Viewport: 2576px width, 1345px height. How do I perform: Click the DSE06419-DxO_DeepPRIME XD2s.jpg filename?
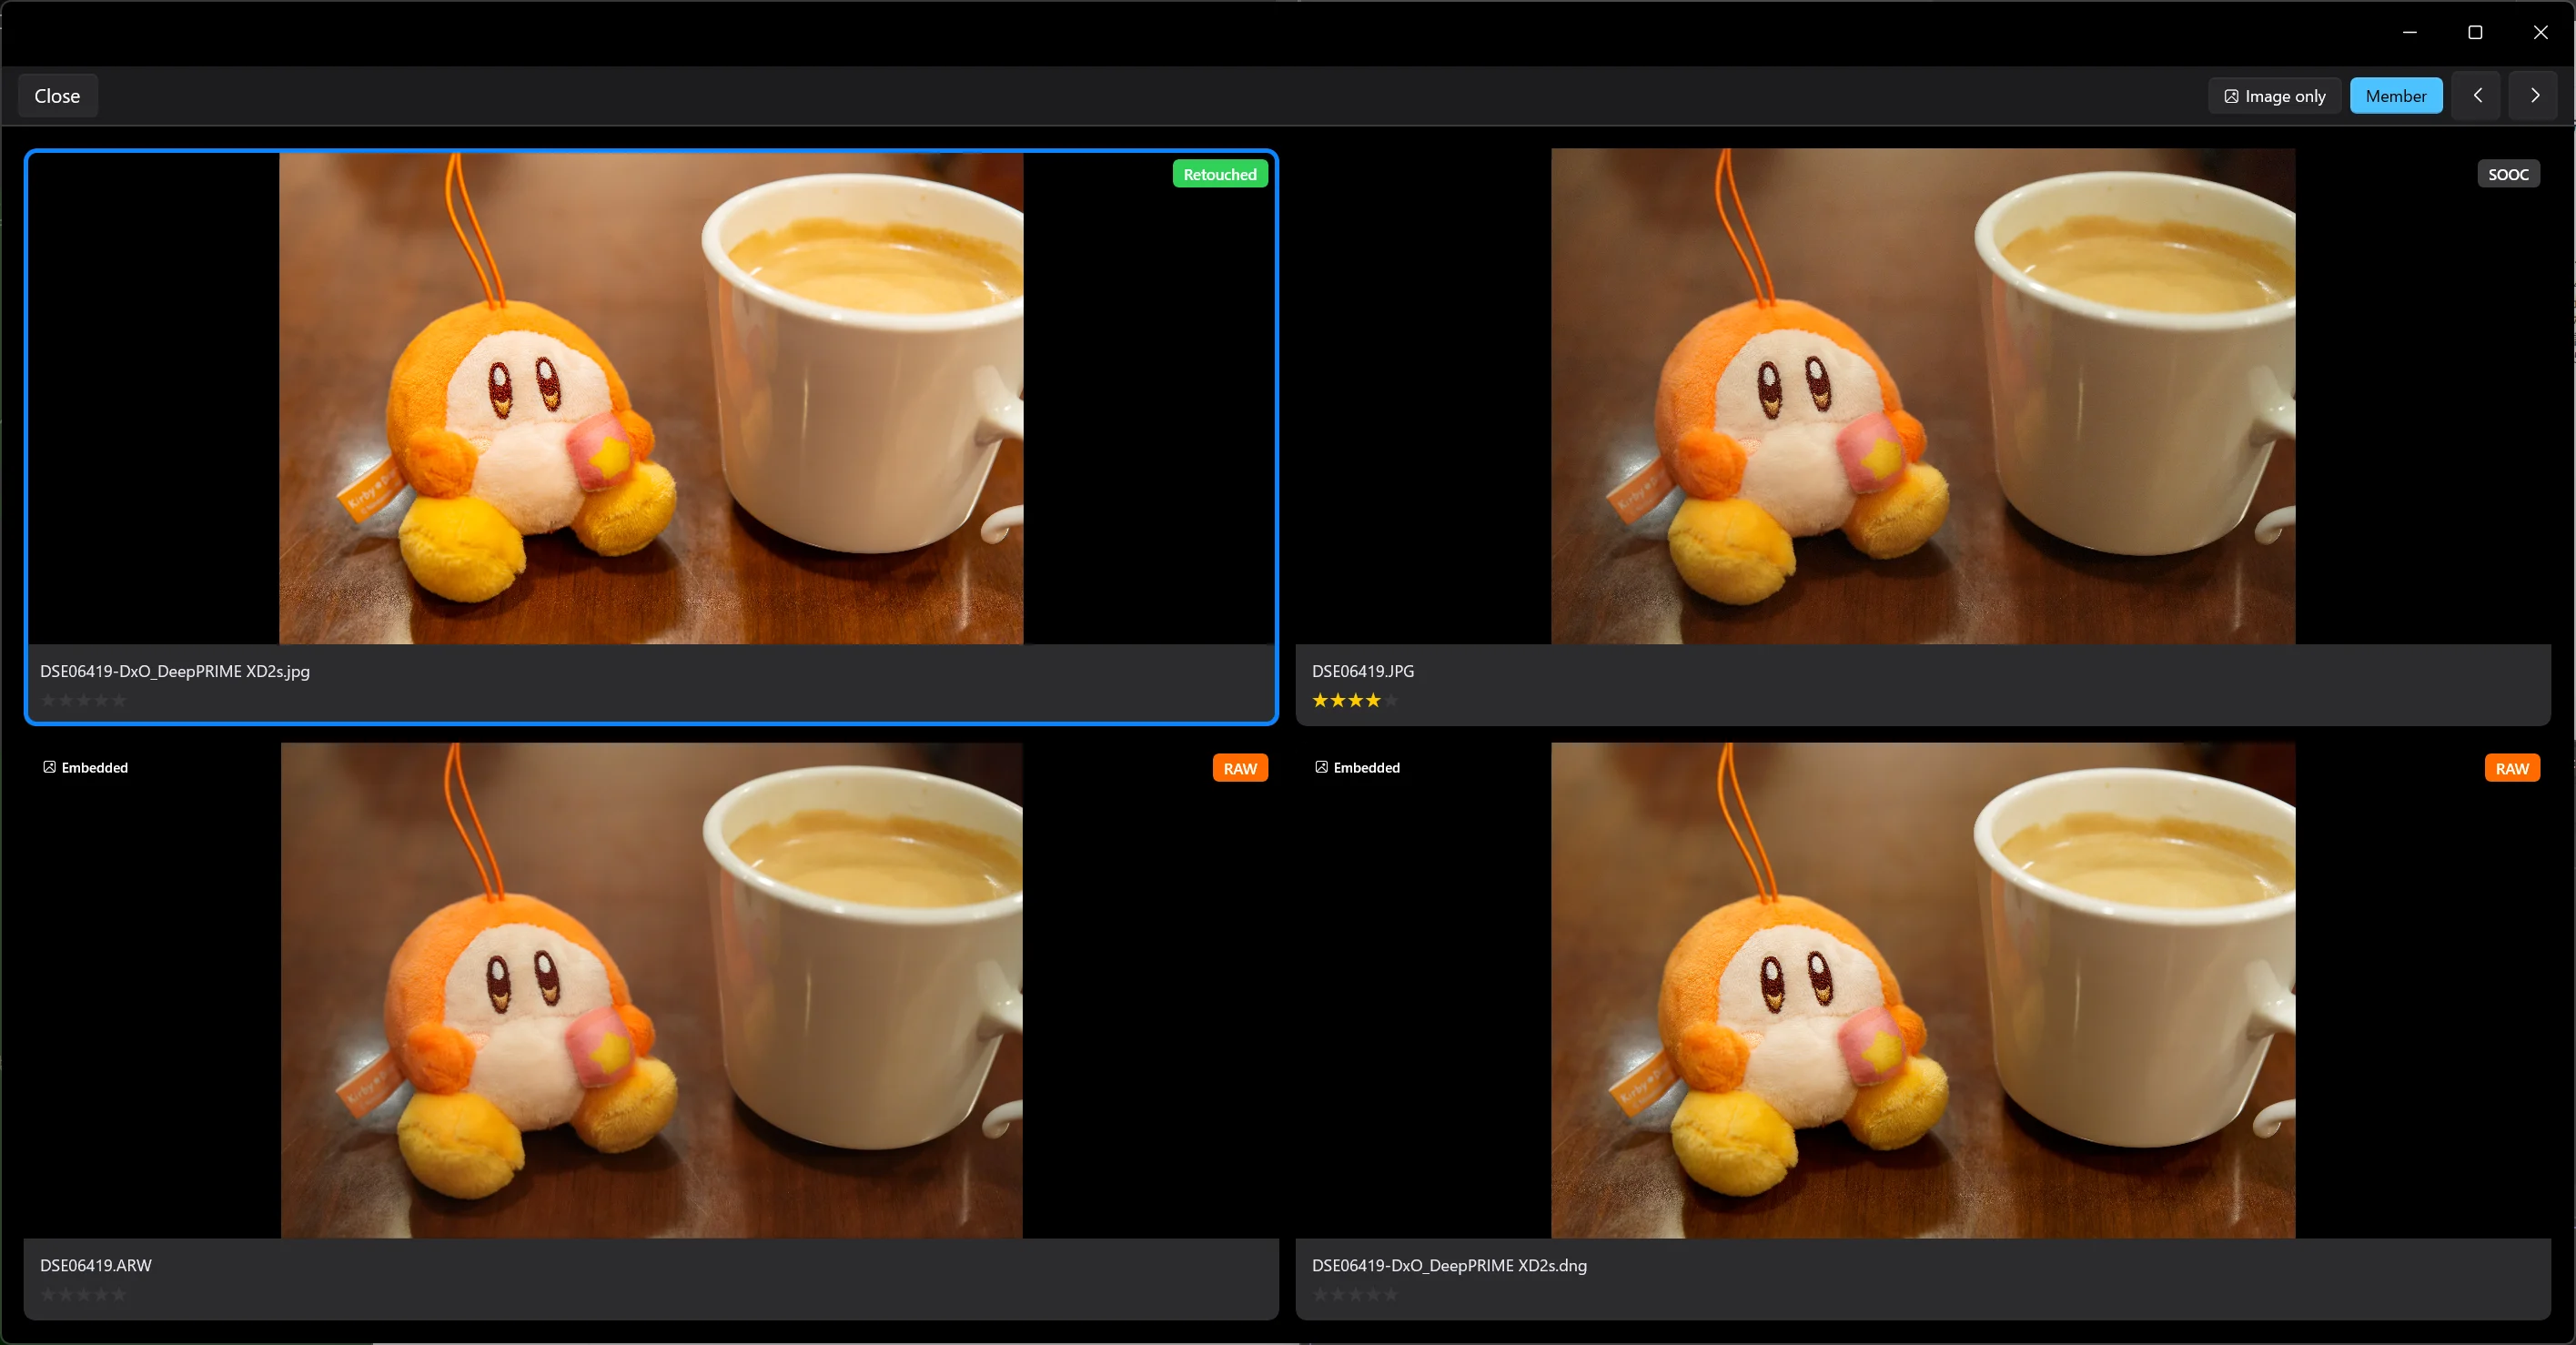[x=175, y=671]
